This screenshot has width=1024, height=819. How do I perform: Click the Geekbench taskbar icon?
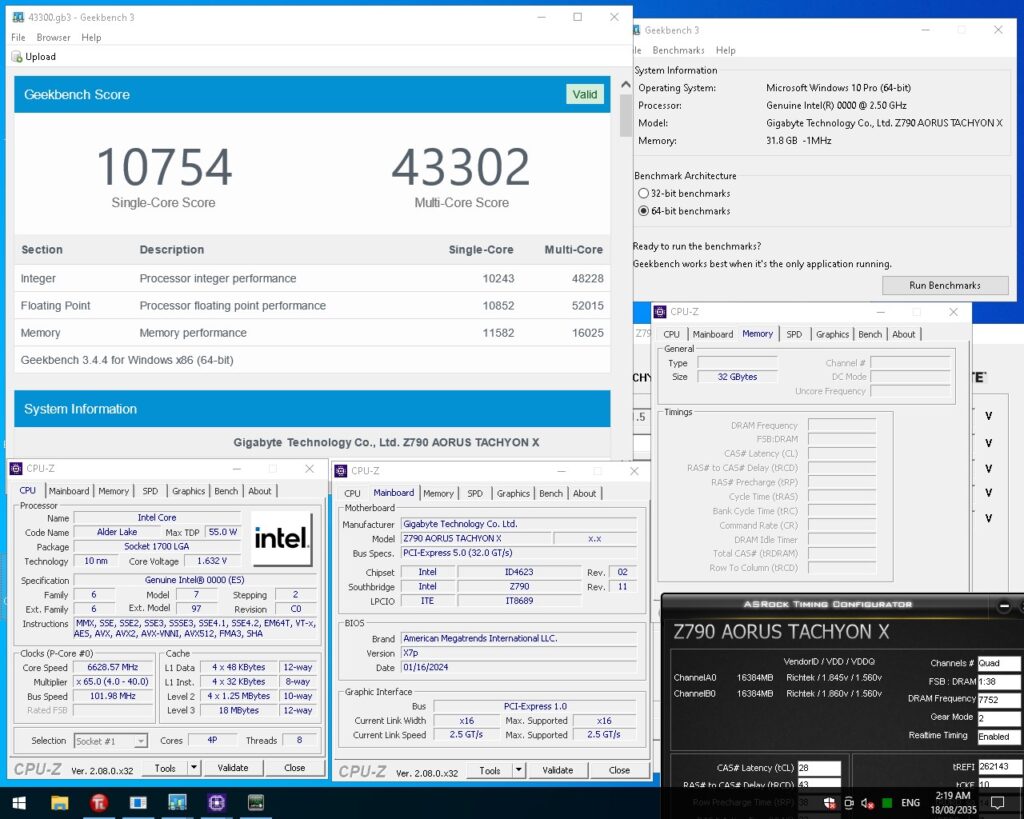click(x=140, y=803)
